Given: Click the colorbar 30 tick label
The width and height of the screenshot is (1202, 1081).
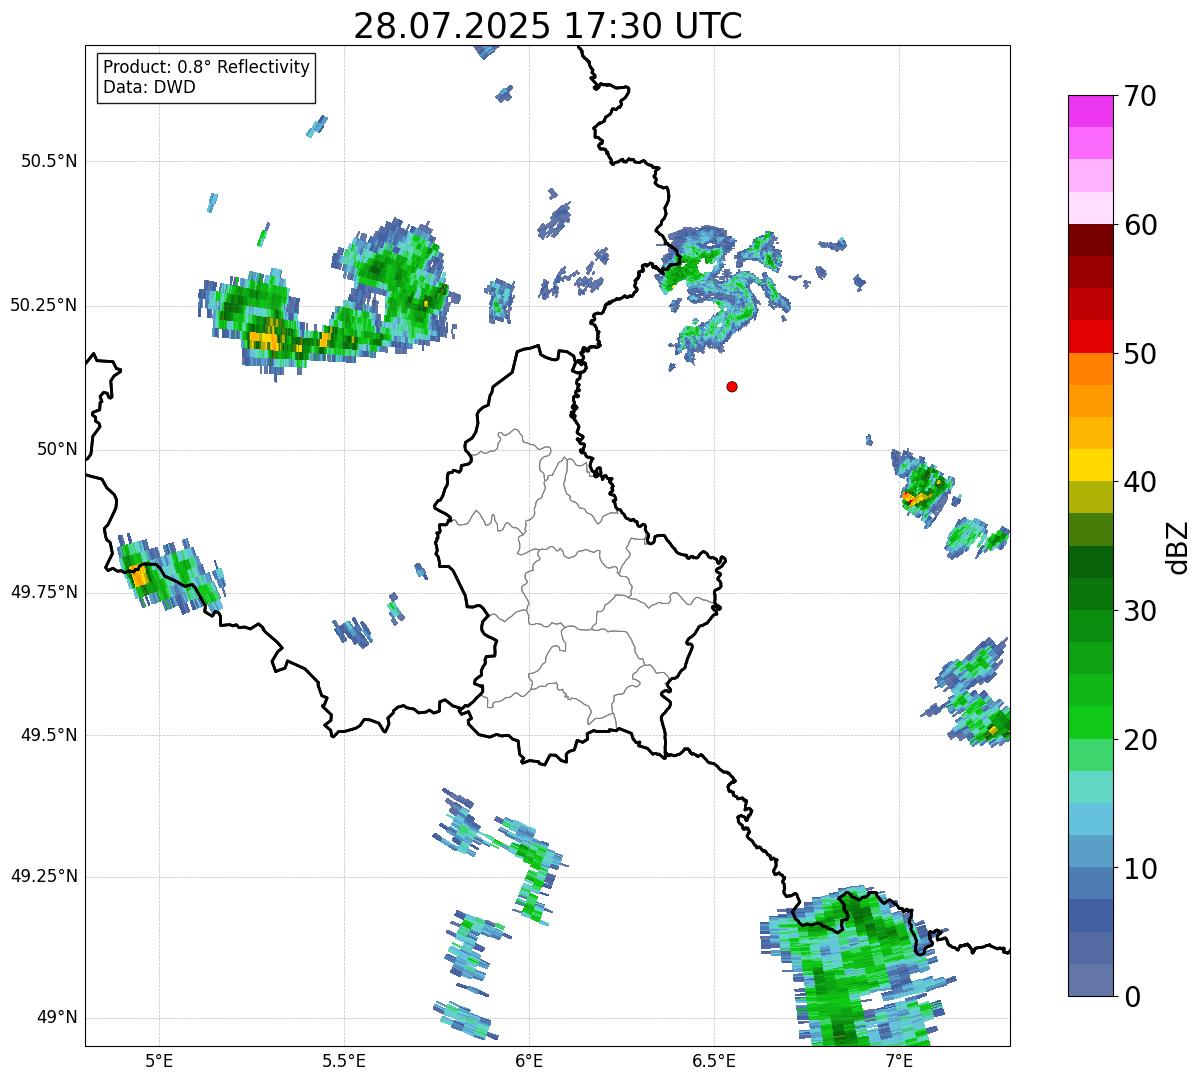Looking at the screenshot, I should pyautogui.click(x=1140, y=611).
